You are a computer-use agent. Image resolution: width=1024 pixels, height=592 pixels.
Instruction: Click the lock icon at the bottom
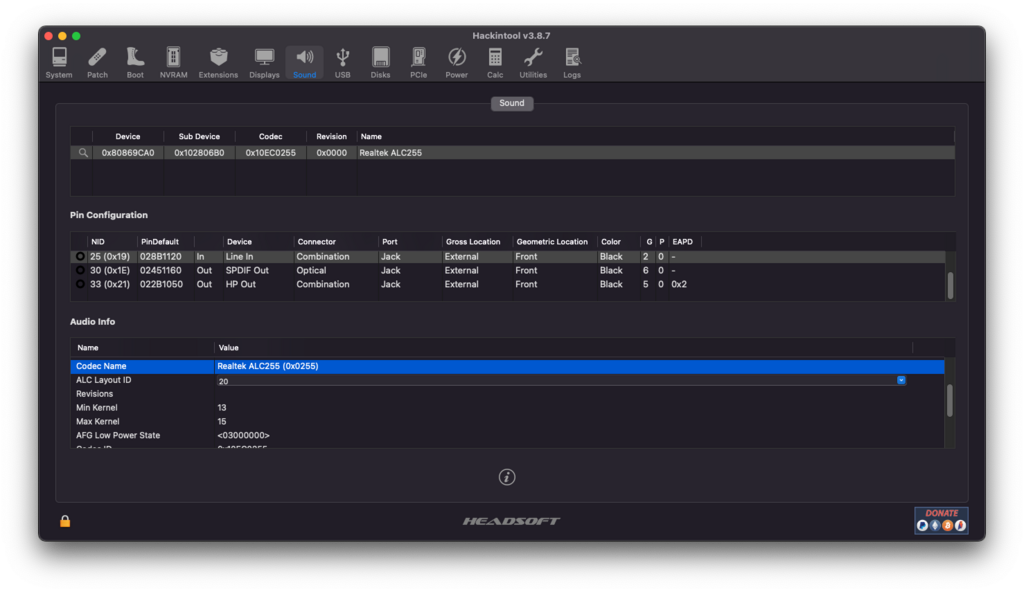pyautogui.click(x=65, y=521)
